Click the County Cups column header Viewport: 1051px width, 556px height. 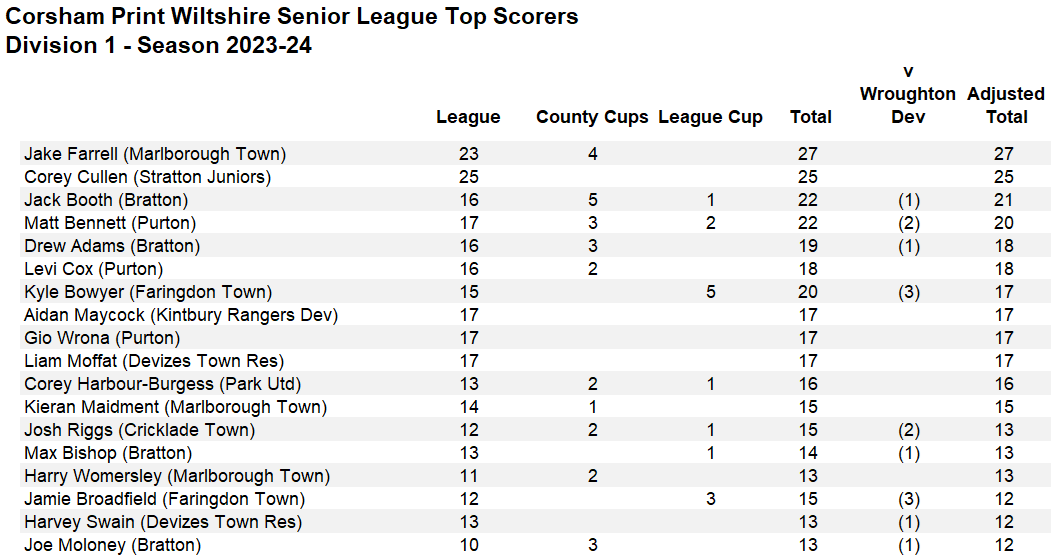pyautogui.click(x=592, y=117)
